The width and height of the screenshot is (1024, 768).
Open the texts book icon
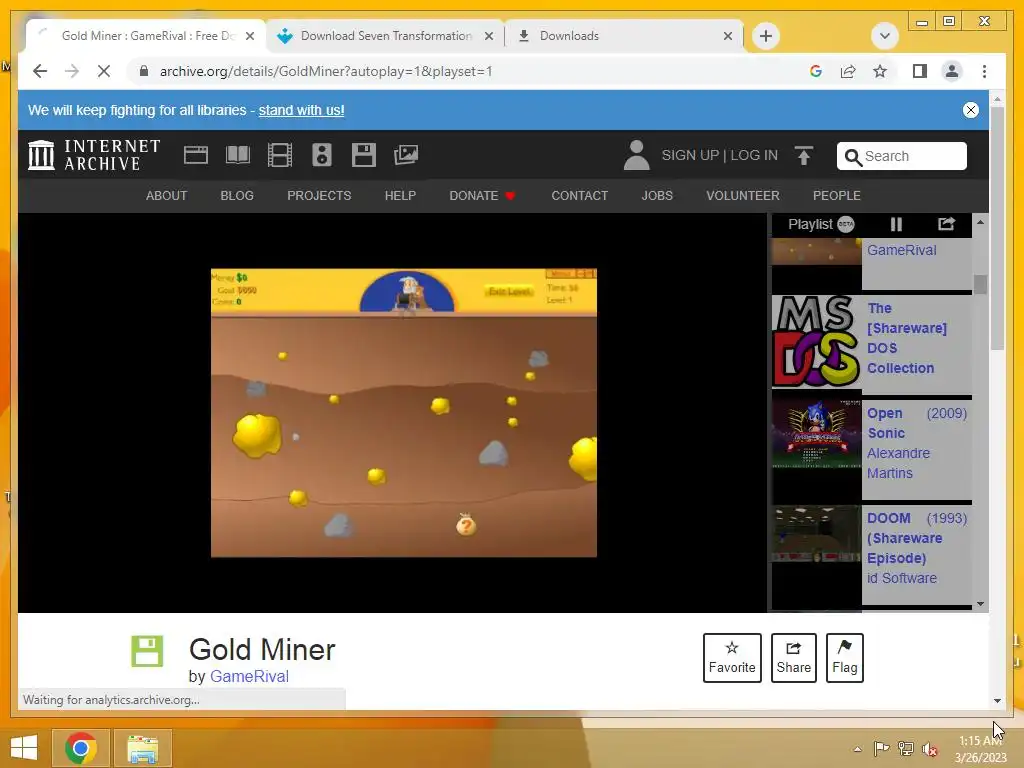pos(238,155)
